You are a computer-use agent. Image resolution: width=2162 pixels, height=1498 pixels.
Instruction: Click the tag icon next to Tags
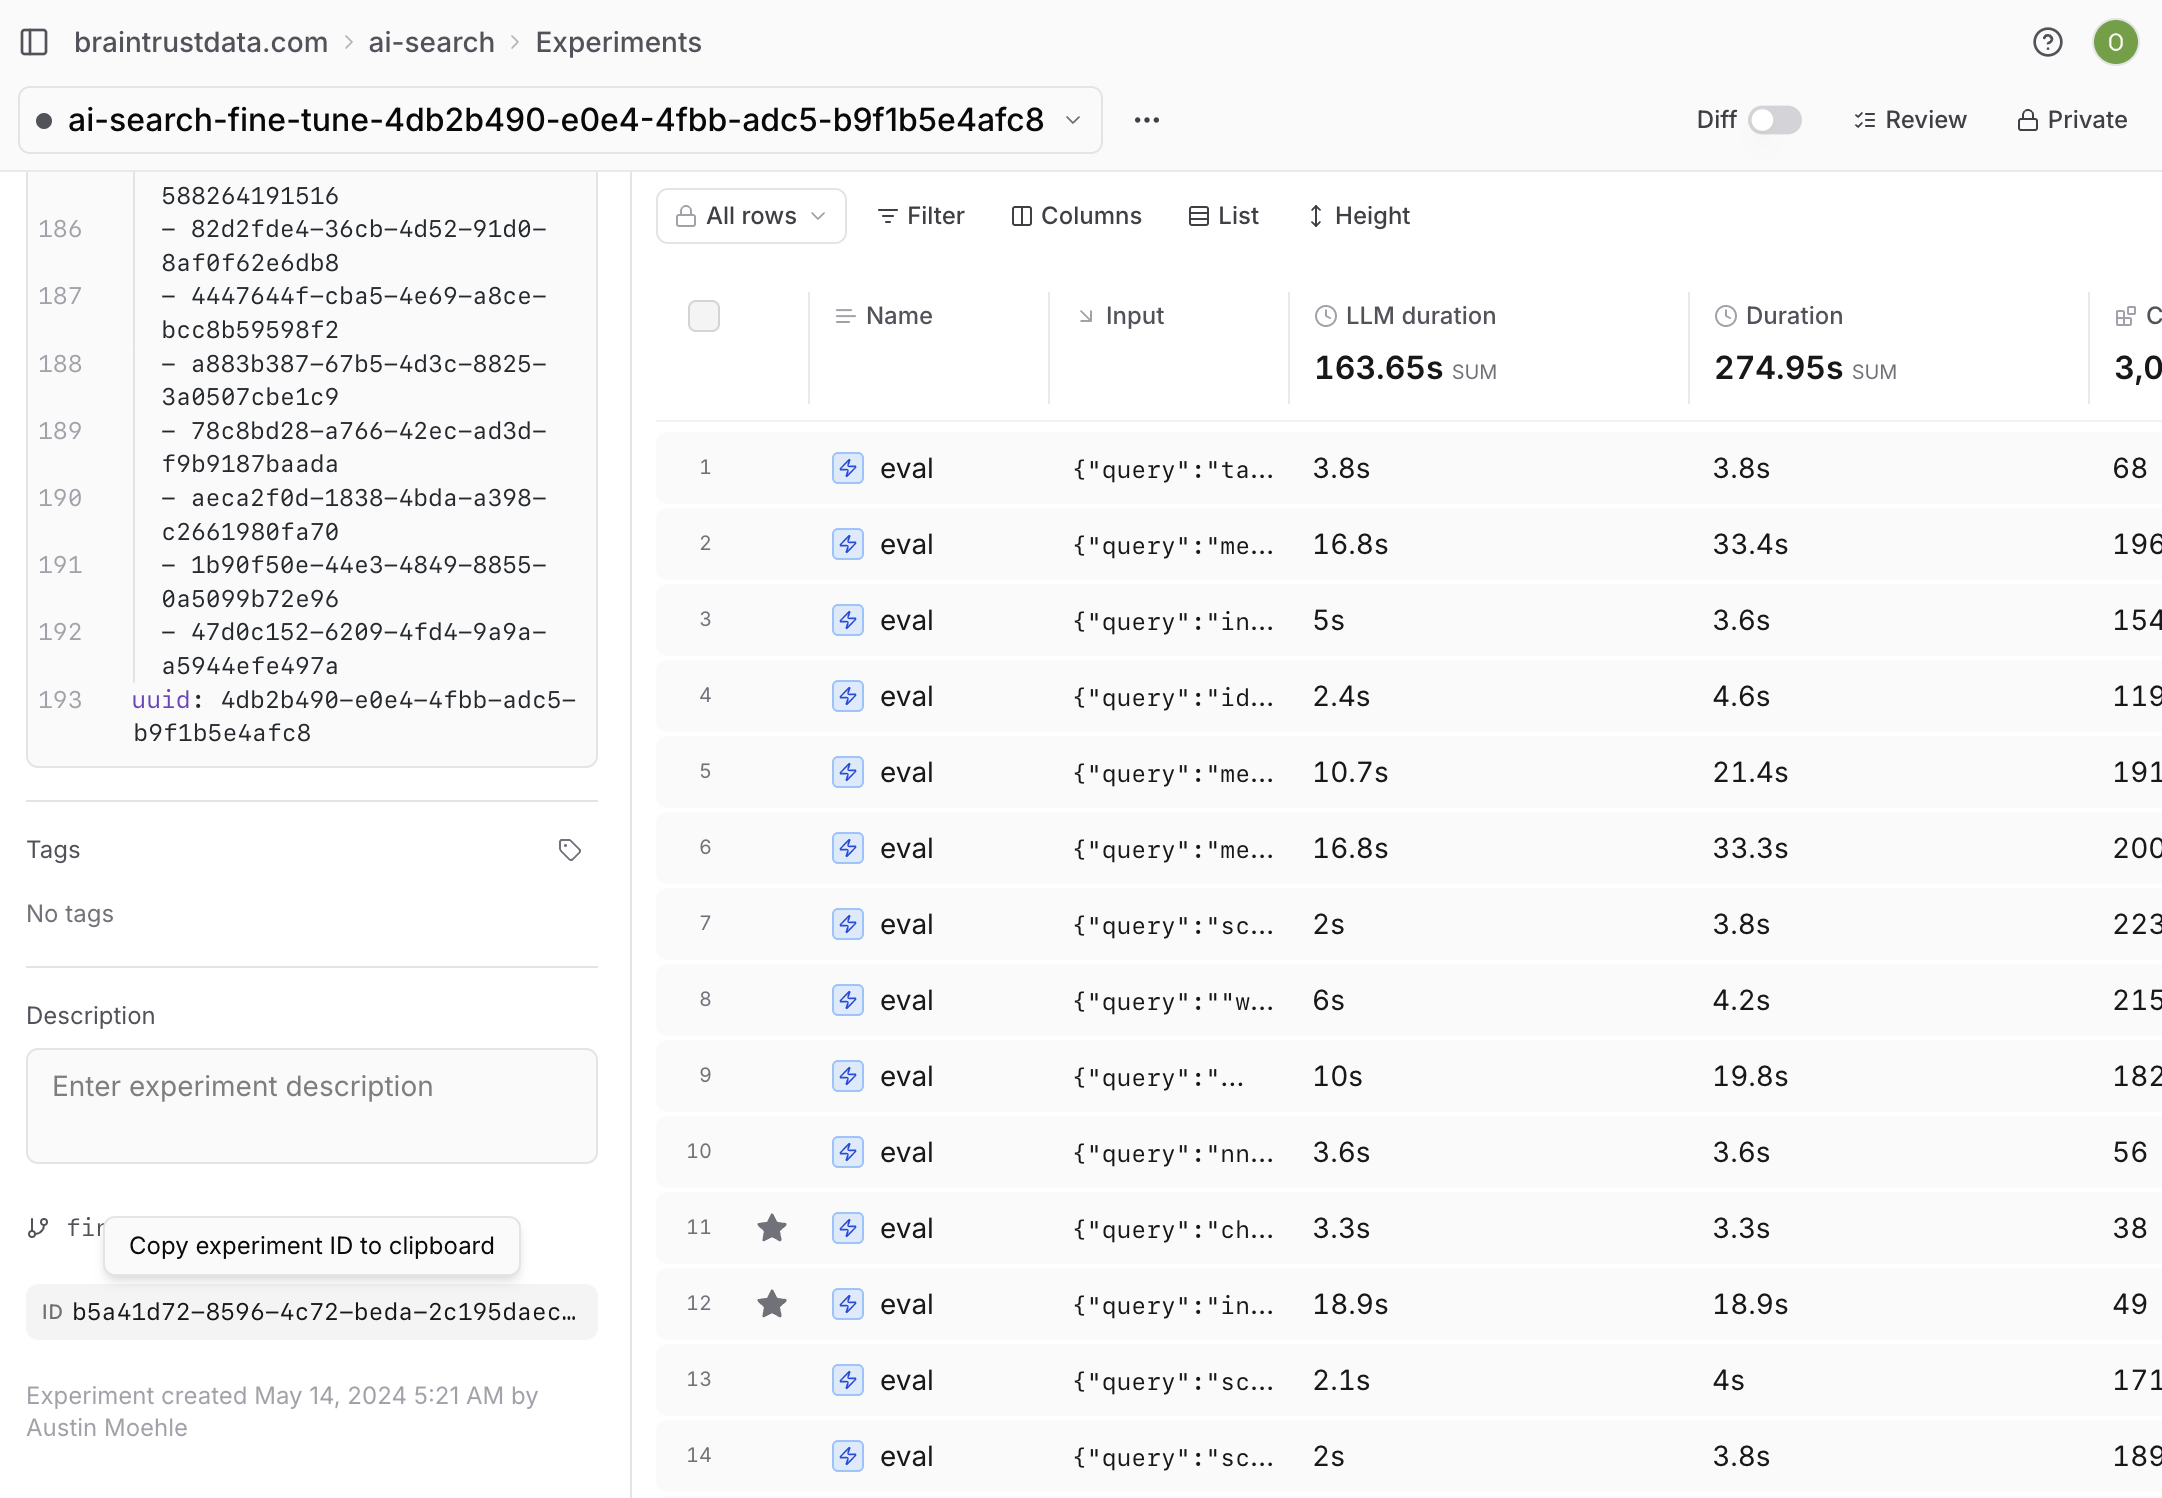[x=569, y=850]
